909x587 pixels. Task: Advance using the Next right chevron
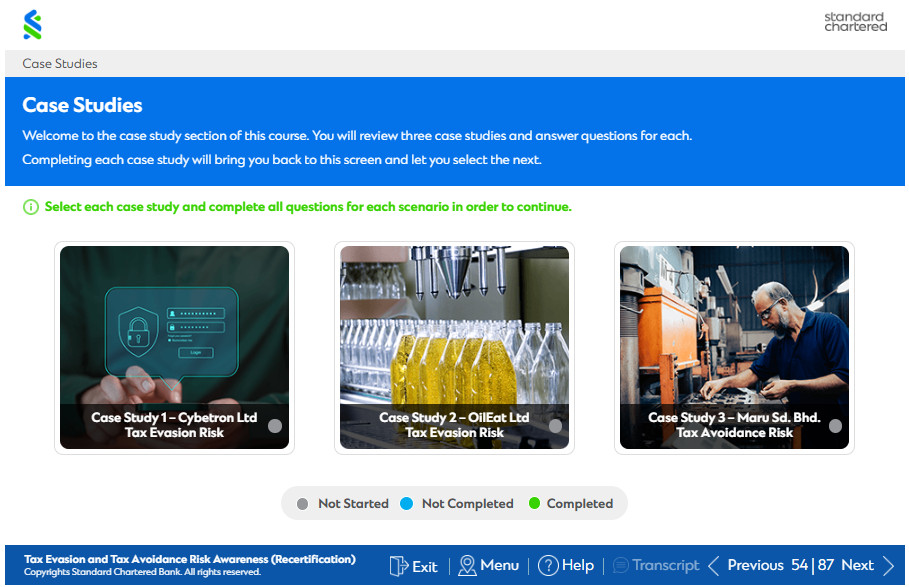(888, 566)
